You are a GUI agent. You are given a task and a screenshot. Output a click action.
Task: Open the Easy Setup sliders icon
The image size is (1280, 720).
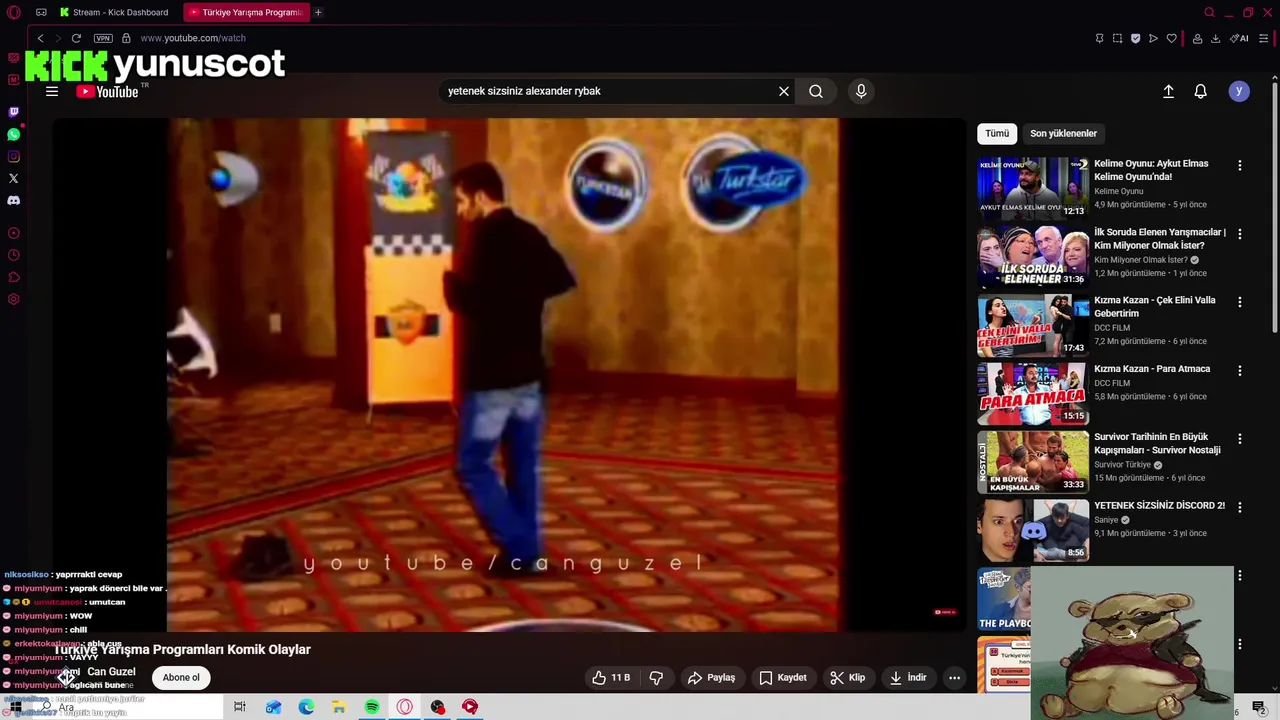pos(1264,38)
